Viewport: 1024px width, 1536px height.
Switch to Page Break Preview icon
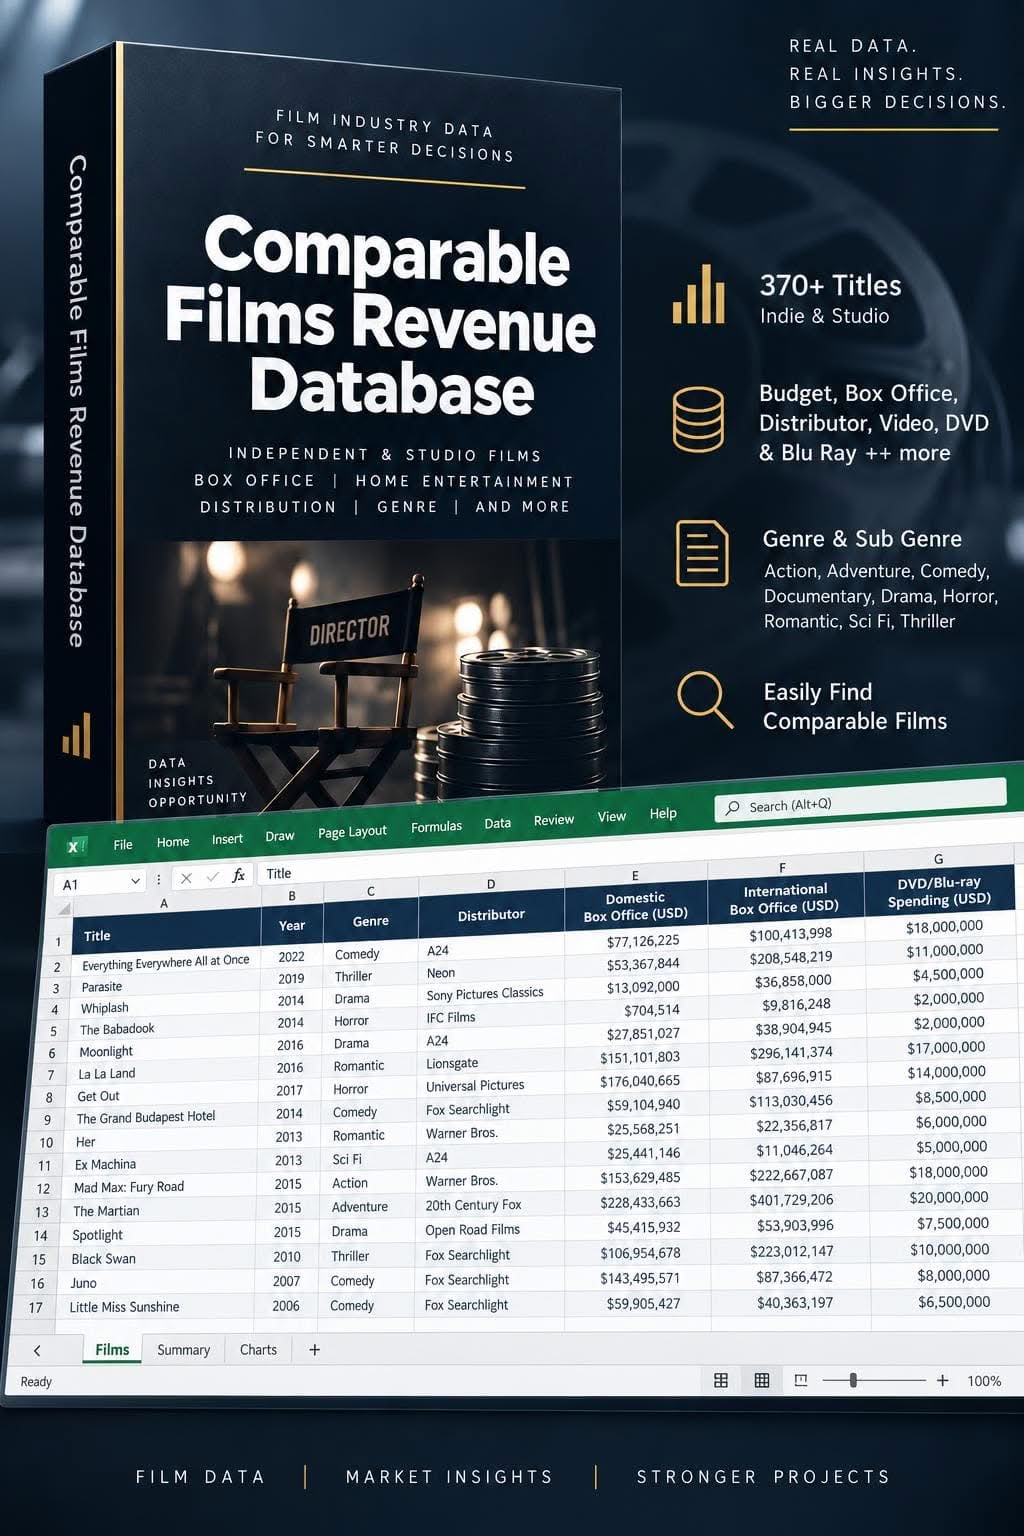click(800, 1380)
